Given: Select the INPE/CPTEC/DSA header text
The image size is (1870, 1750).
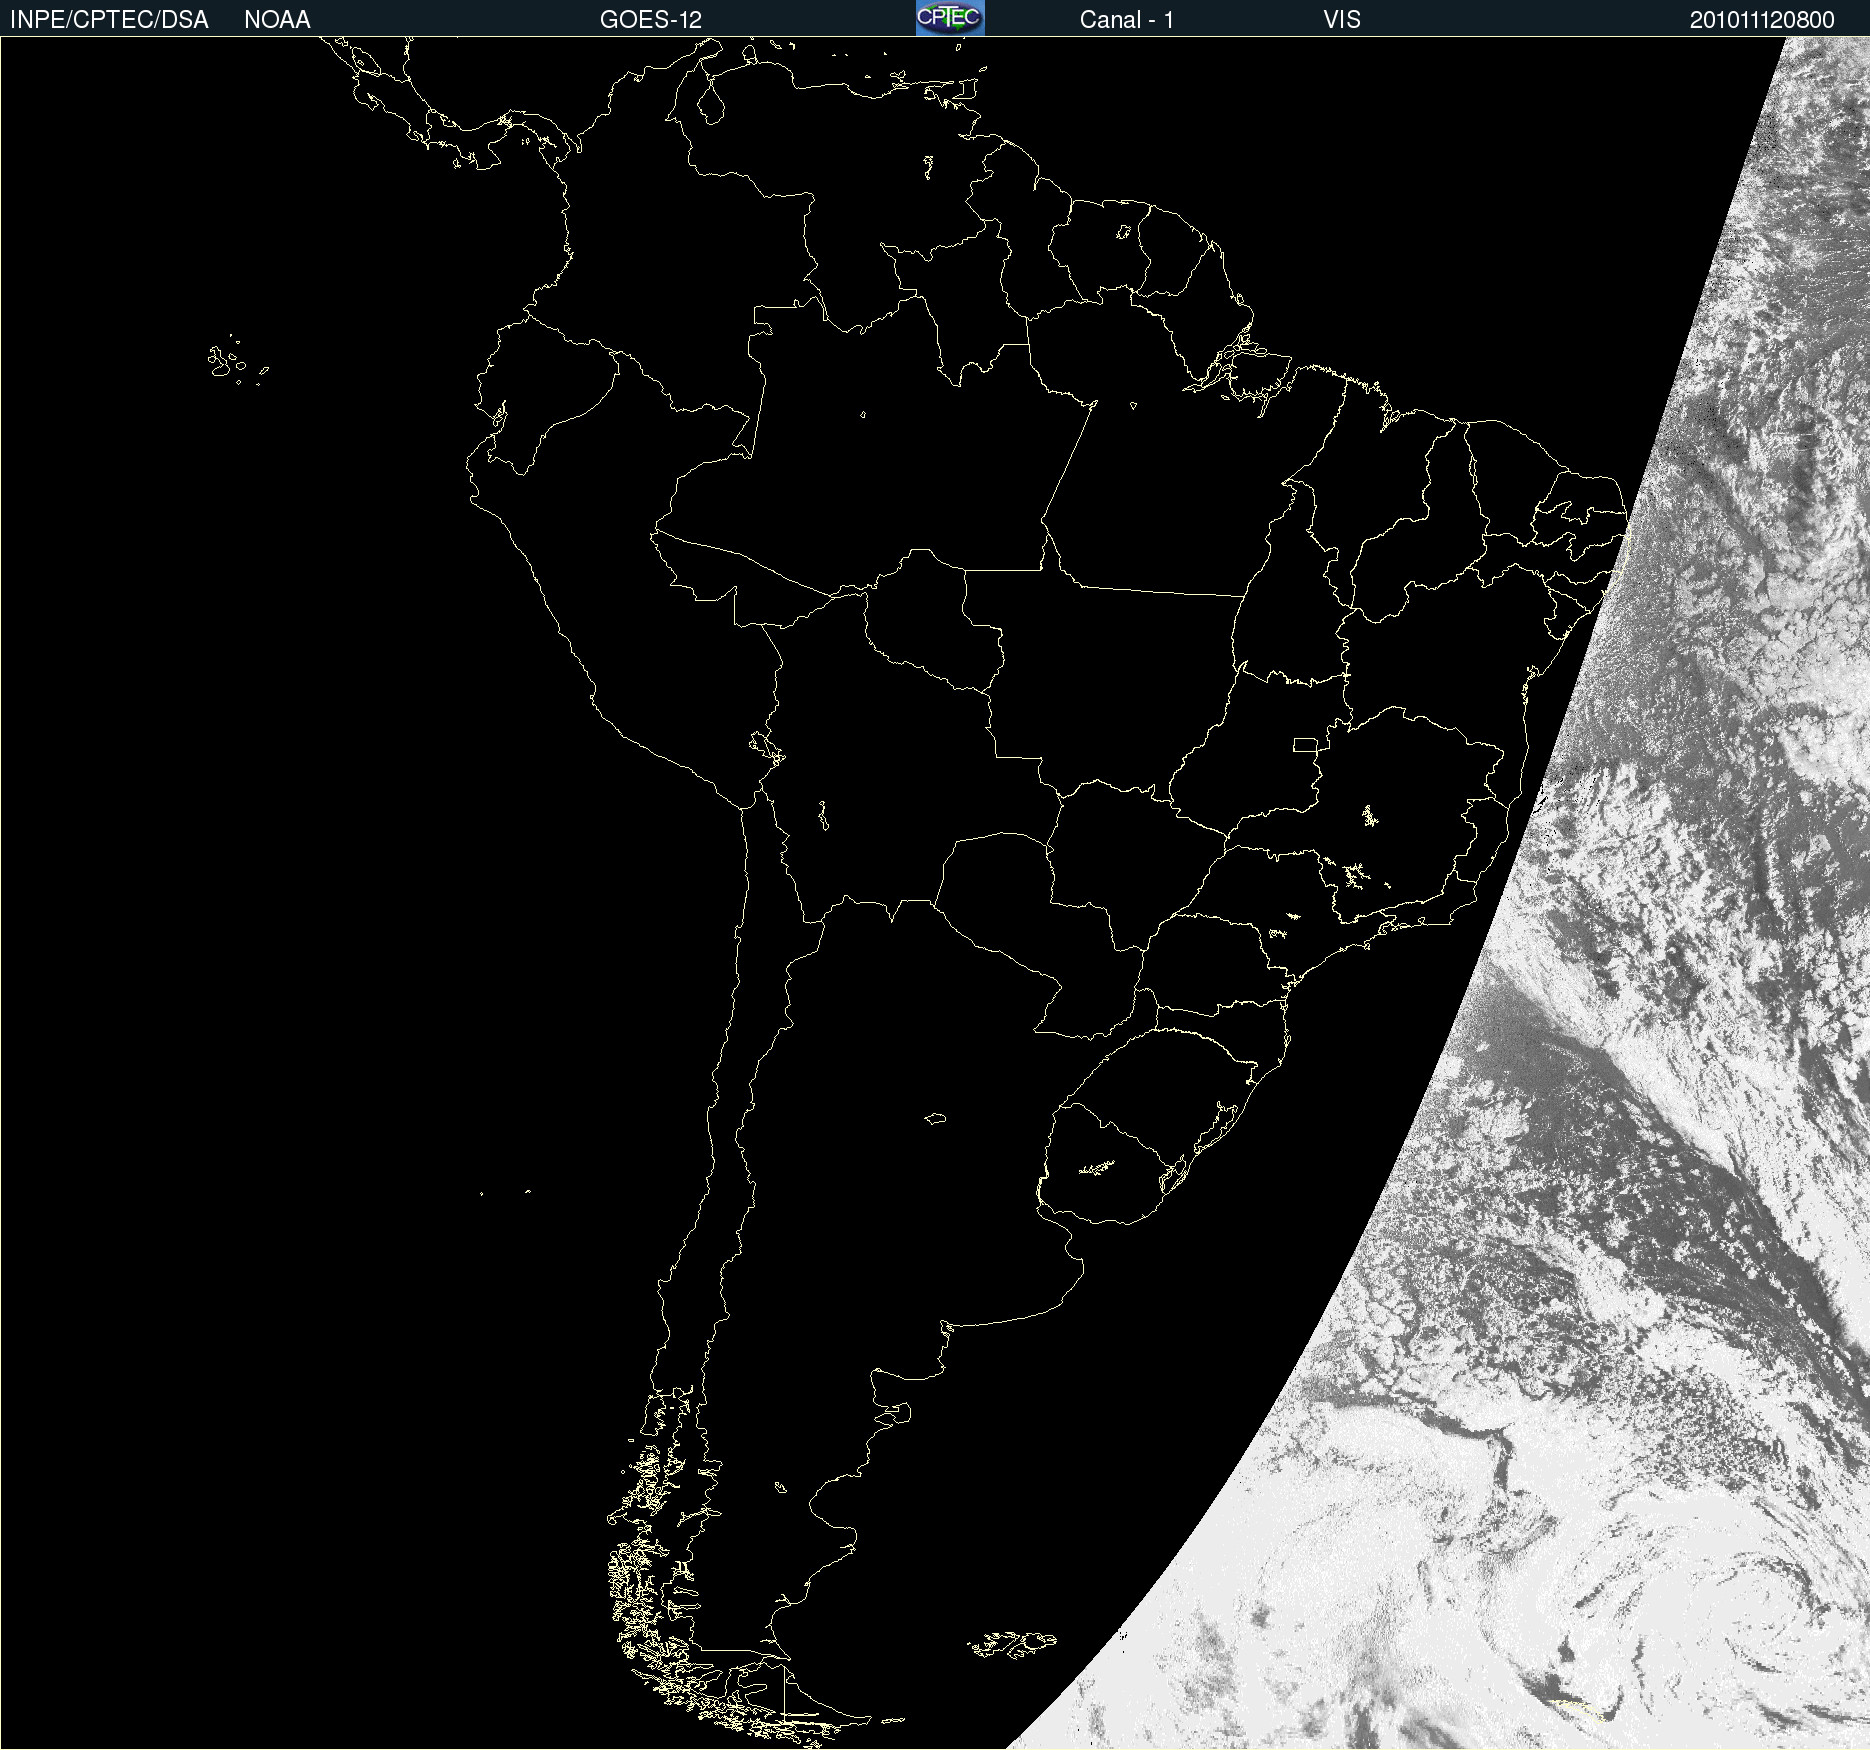Looking at the screenshot, I should (x=109, y=20).
